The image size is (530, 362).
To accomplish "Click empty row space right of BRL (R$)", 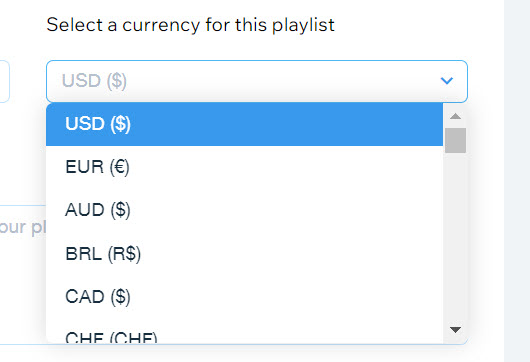I will pos(291,254).
